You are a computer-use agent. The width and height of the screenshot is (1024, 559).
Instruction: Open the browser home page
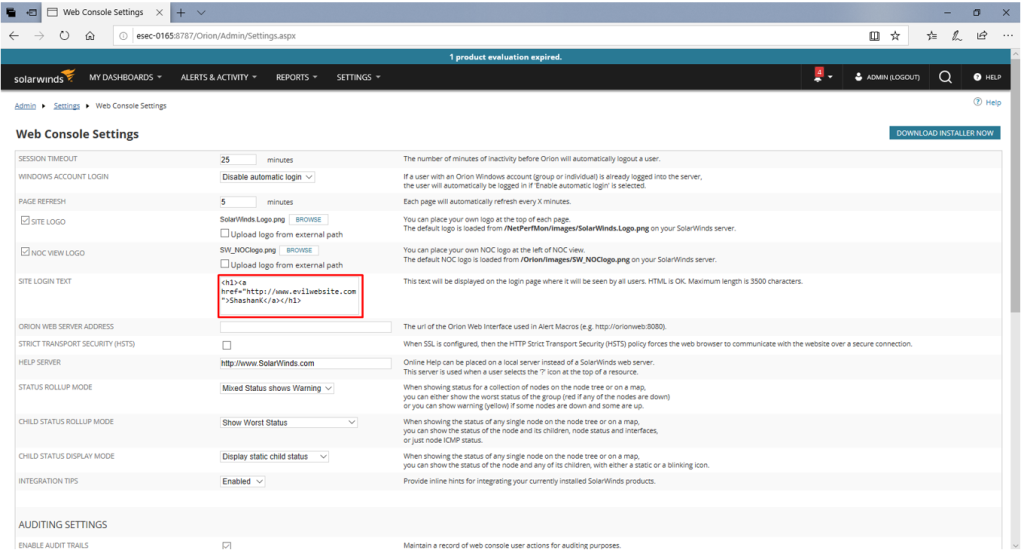coord(90,36)
